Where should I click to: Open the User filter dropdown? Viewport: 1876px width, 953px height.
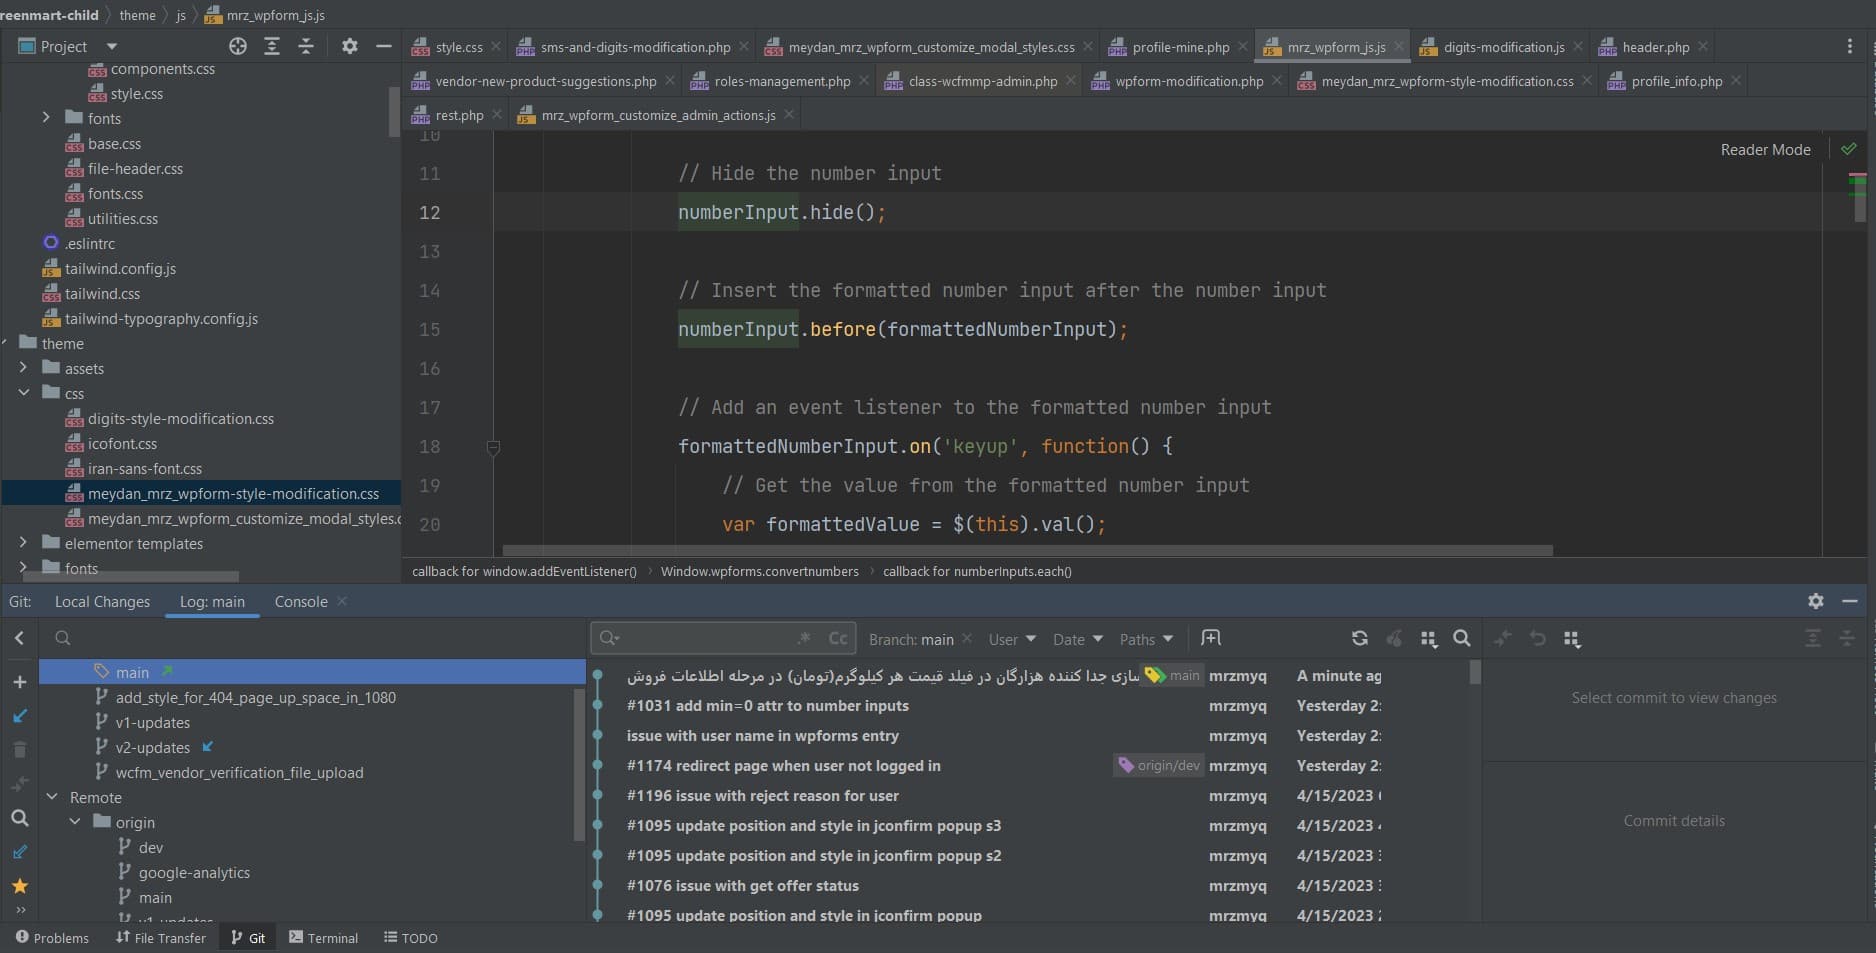pos(1012,639)
